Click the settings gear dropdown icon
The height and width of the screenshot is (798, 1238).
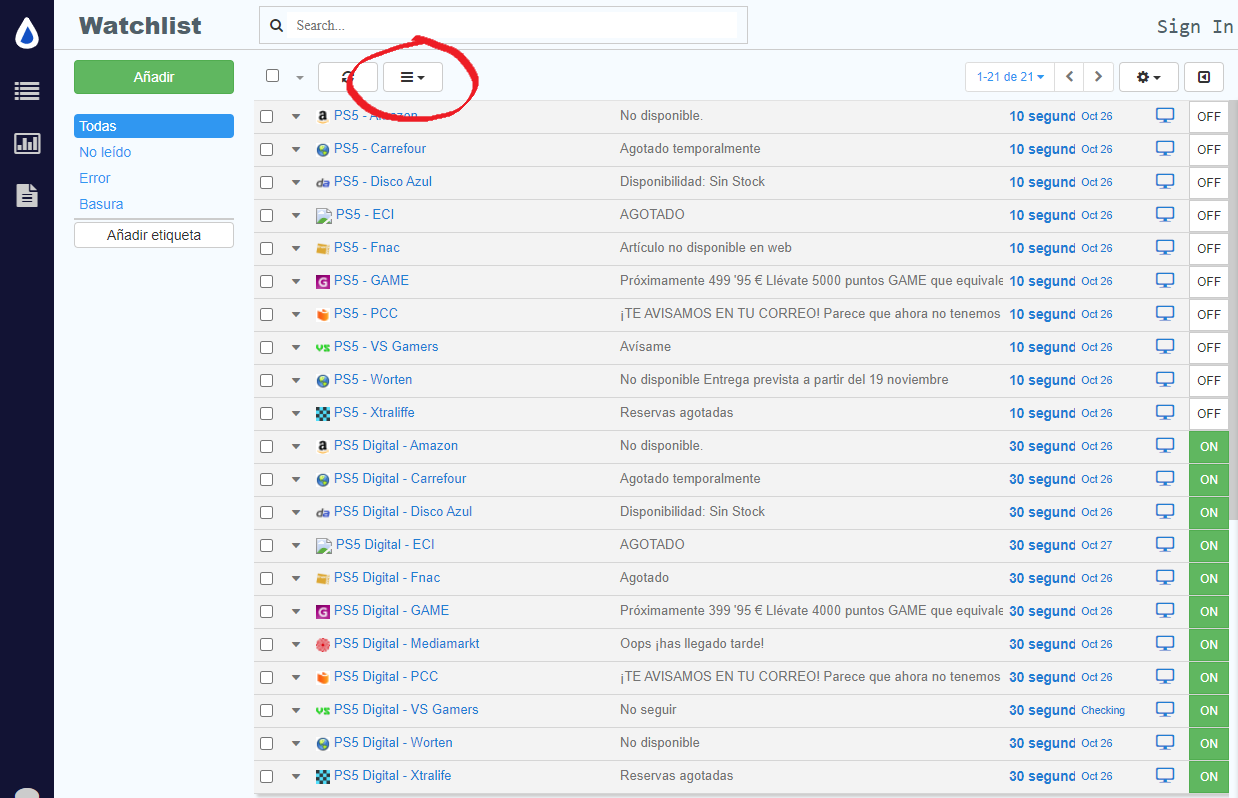(1148, 77)
